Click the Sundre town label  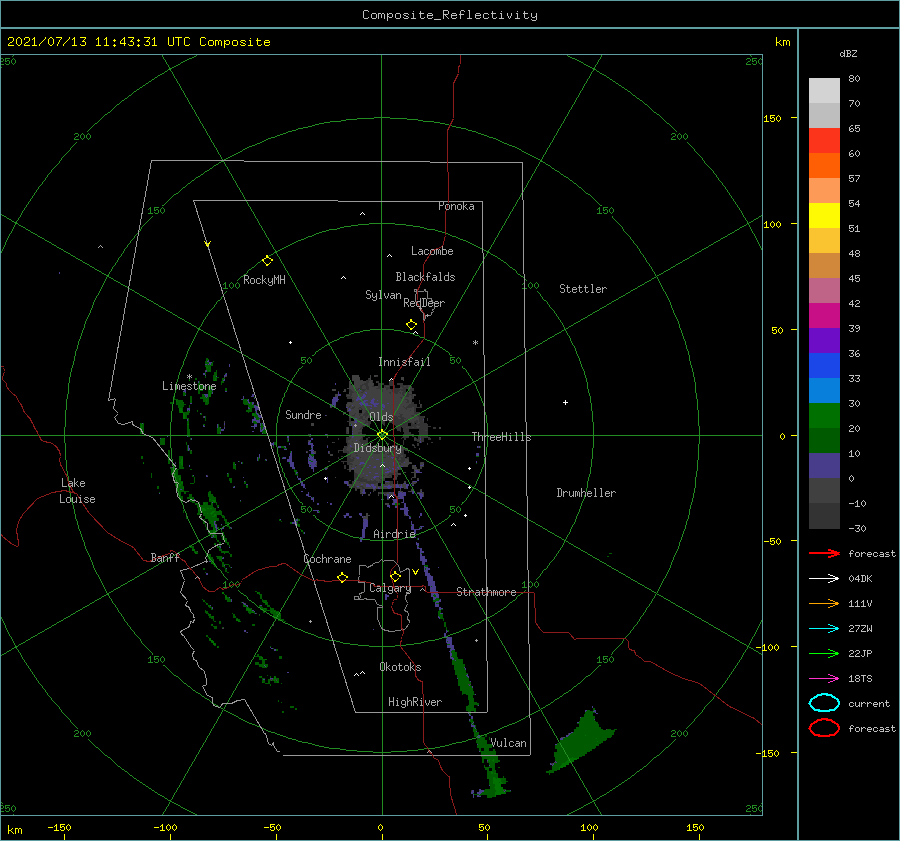coord(303,414)
